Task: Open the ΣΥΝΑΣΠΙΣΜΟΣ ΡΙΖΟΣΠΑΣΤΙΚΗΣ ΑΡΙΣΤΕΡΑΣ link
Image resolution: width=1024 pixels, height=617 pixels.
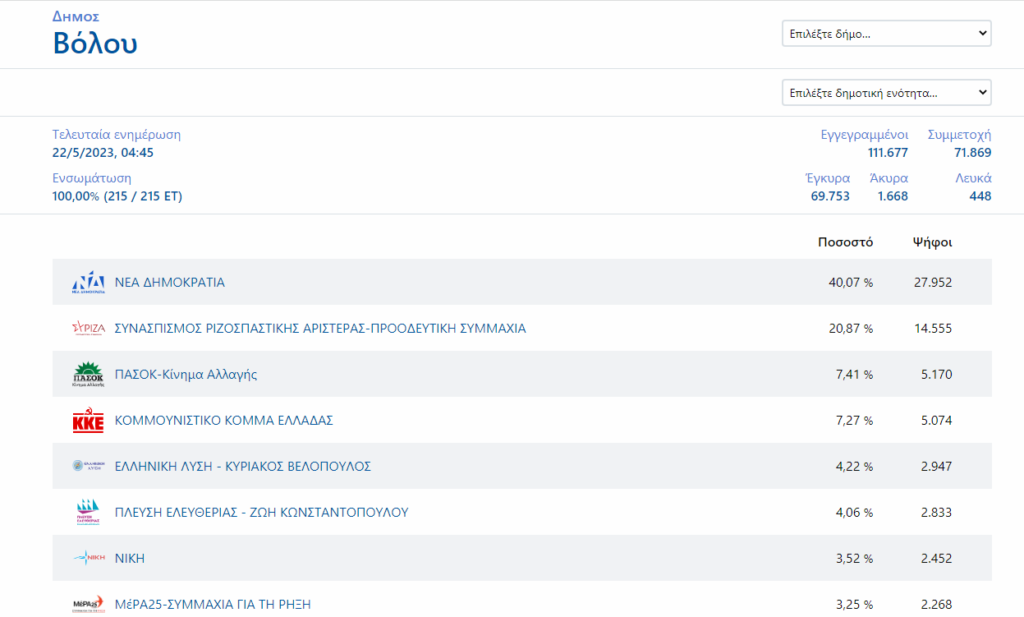Action: [x=320, y=328]
